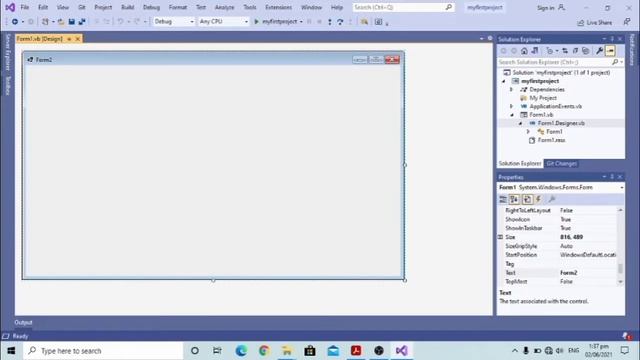Screen dimensions: 640x360
Task: Switch Properties to Alphabetical view
Action: pos(514,199)
